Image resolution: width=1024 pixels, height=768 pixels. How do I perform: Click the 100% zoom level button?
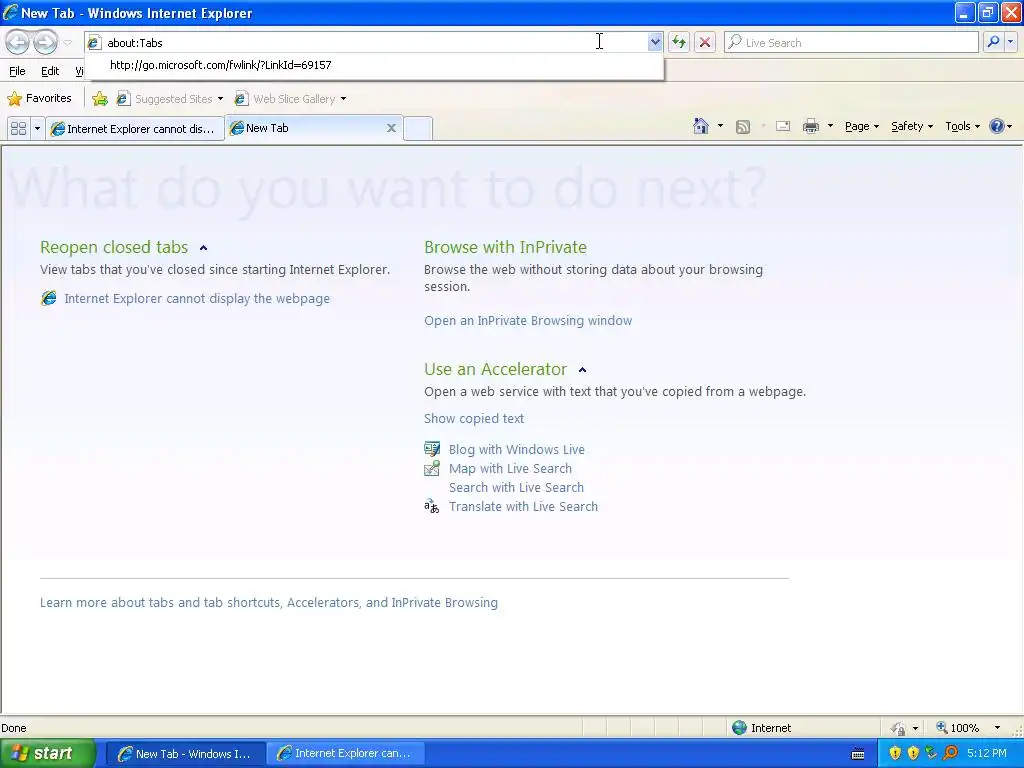(x=957, y=728)
